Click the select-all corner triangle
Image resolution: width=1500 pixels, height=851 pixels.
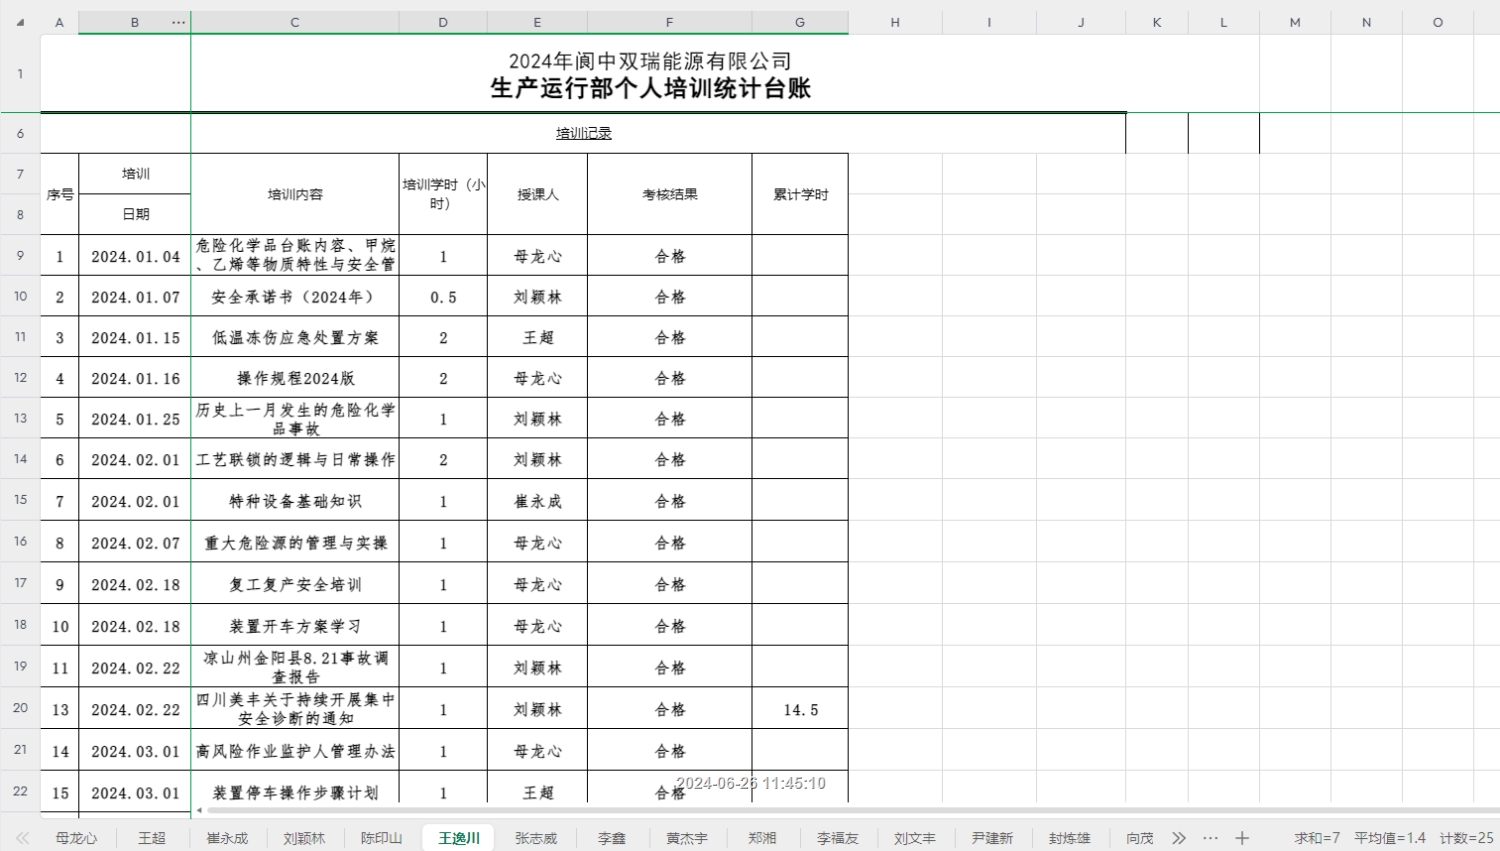coord(20,22)
